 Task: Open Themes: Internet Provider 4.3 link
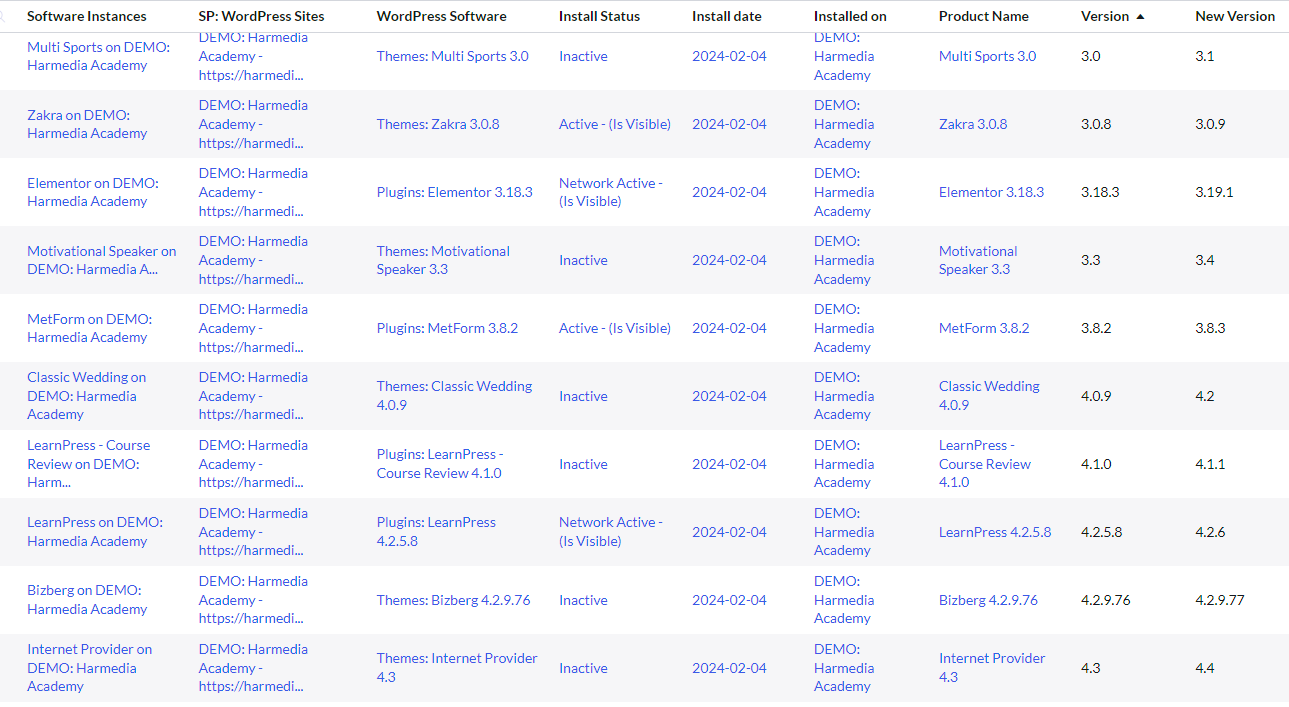pos(456,667)
